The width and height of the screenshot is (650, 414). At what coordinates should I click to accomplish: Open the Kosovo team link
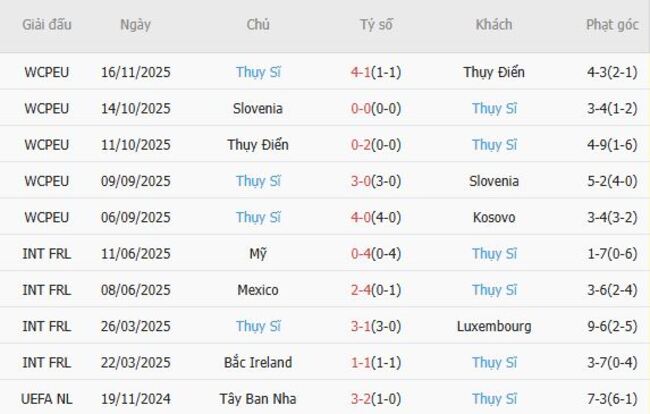(x=494, y=217)
